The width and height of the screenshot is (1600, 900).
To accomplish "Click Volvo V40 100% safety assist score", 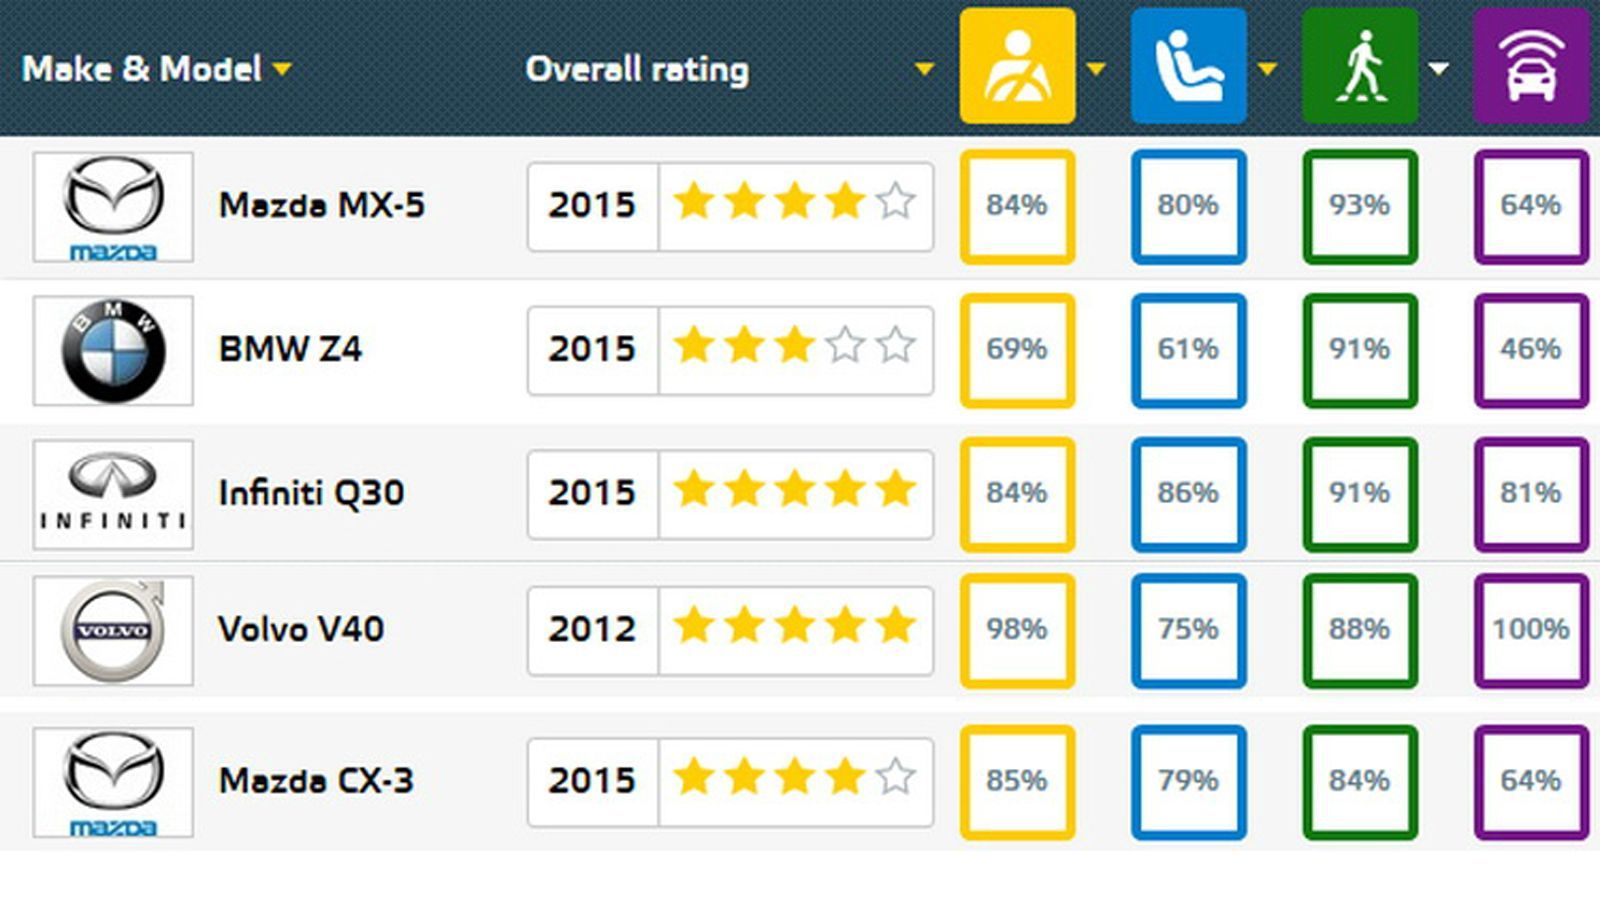I will pyautogui.click(x=1531, y=630).
